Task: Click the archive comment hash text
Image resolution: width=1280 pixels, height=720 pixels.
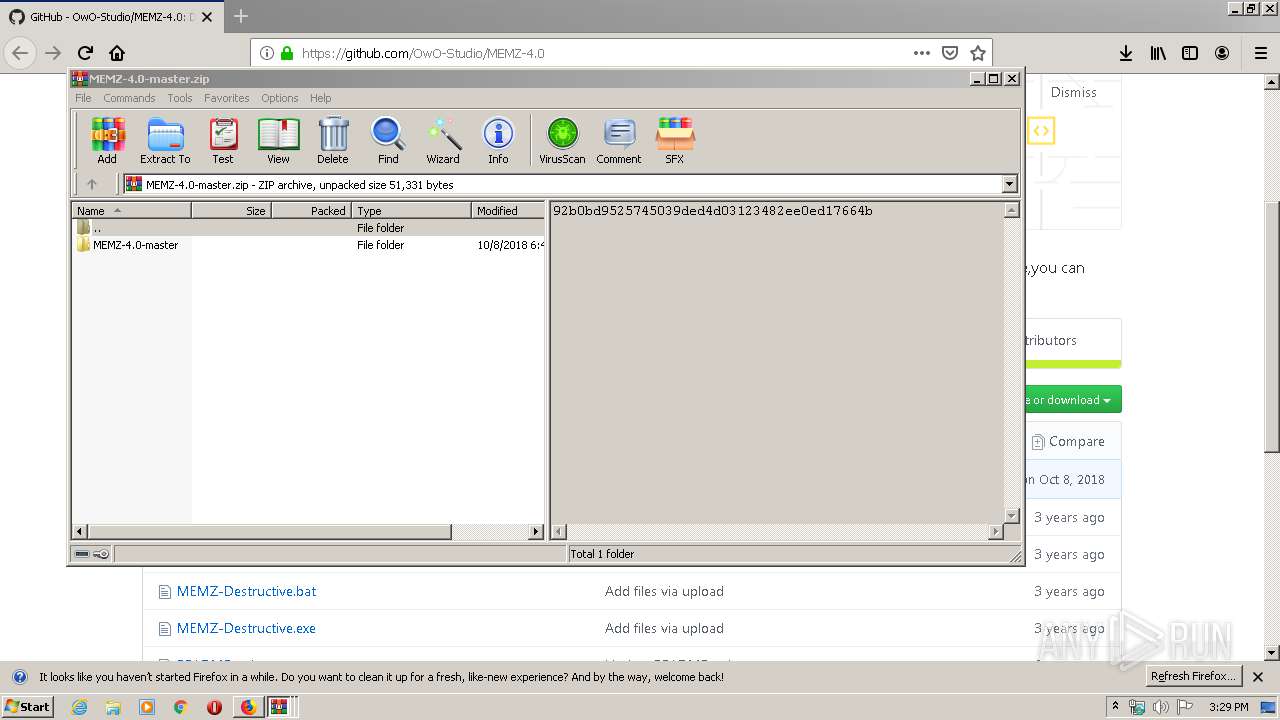Action: pos(712,211)
